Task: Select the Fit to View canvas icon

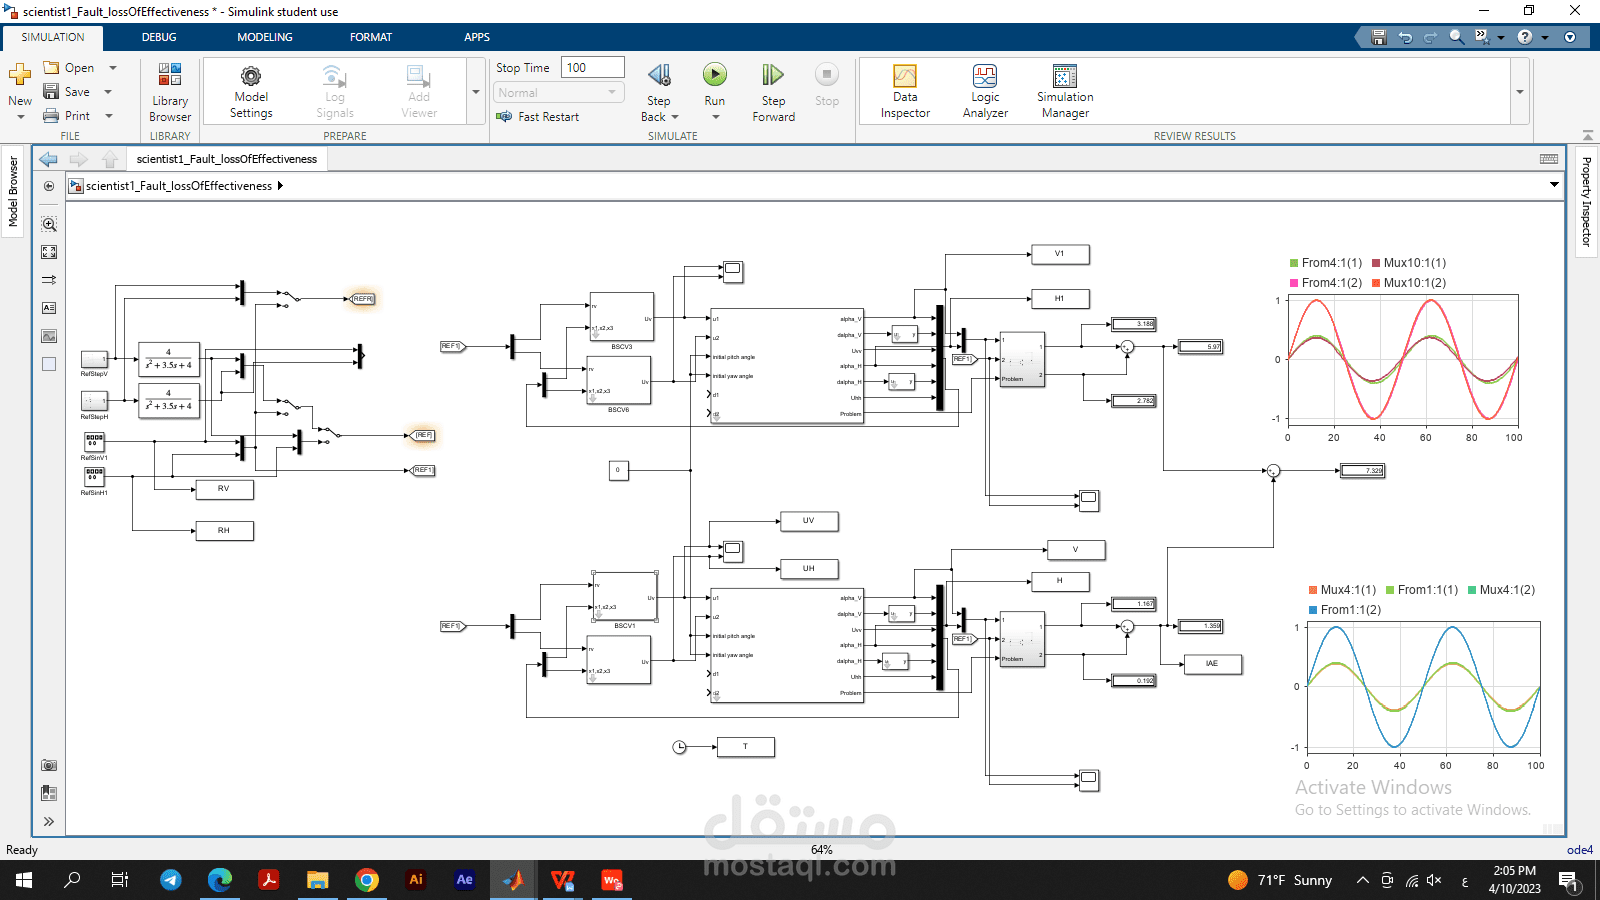Action: pos(49,252)
